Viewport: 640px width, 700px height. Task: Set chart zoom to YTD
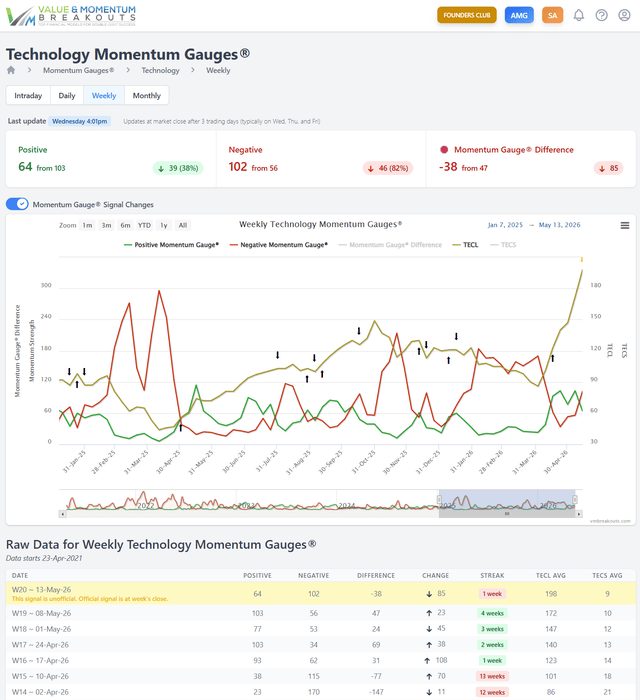(x=144, y=225)
